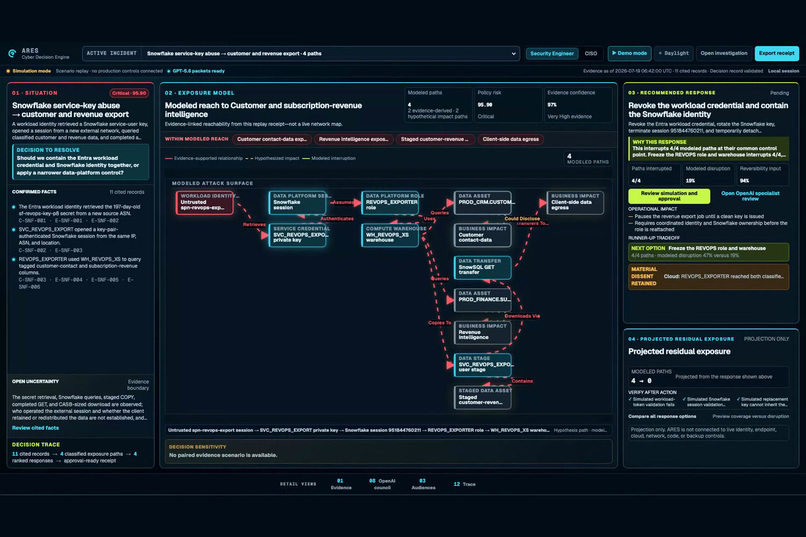Toggle Daylight theme
The image size is (806, 537).
(x=674, y=53)
